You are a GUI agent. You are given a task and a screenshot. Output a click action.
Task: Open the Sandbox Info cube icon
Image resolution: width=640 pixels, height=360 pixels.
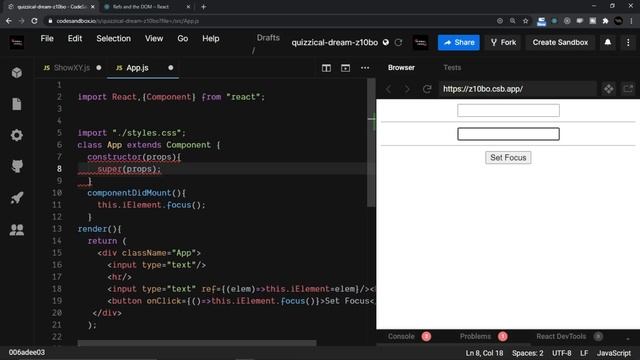pyautogui.click(x=17, y=73)
